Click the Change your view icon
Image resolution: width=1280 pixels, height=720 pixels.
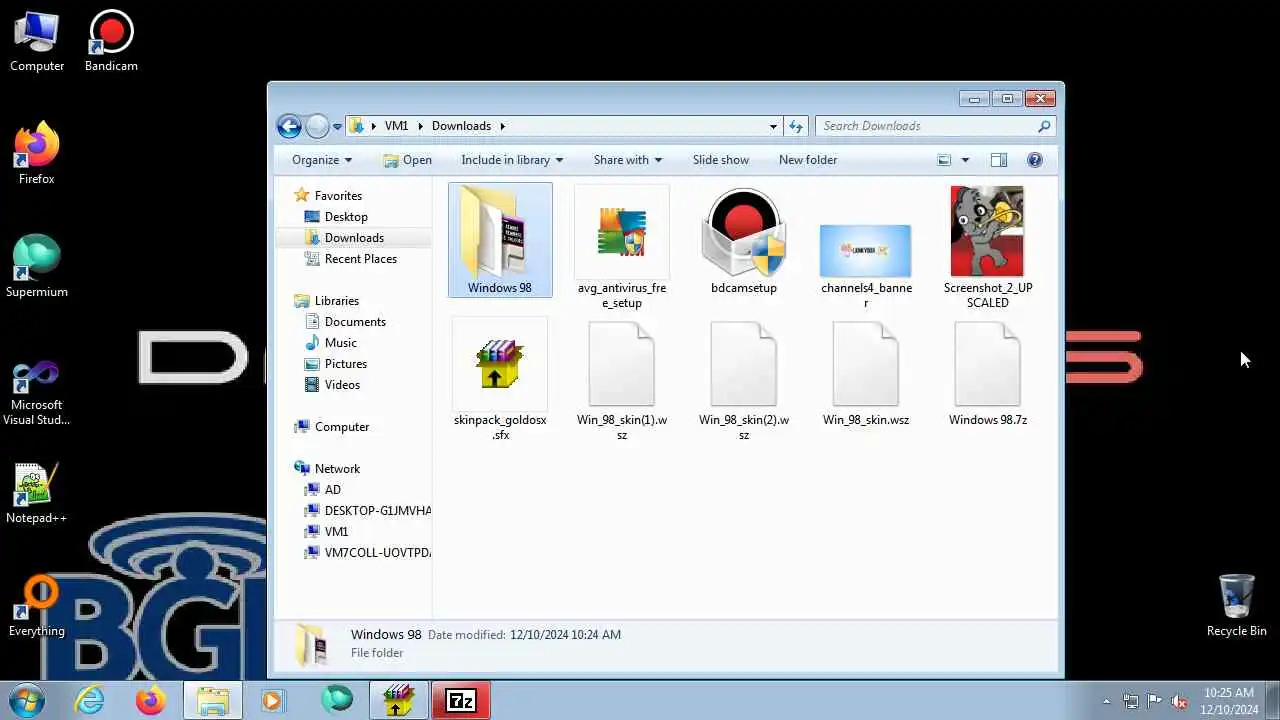[944, 160]
